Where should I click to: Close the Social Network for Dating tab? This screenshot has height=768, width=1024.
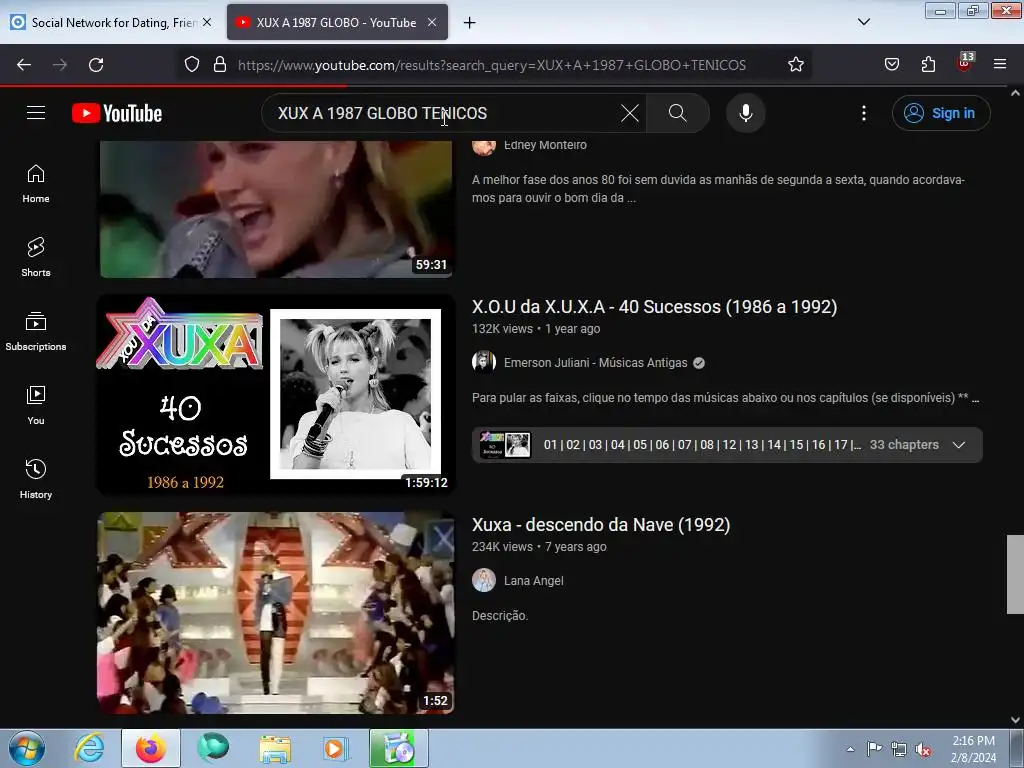207,22
